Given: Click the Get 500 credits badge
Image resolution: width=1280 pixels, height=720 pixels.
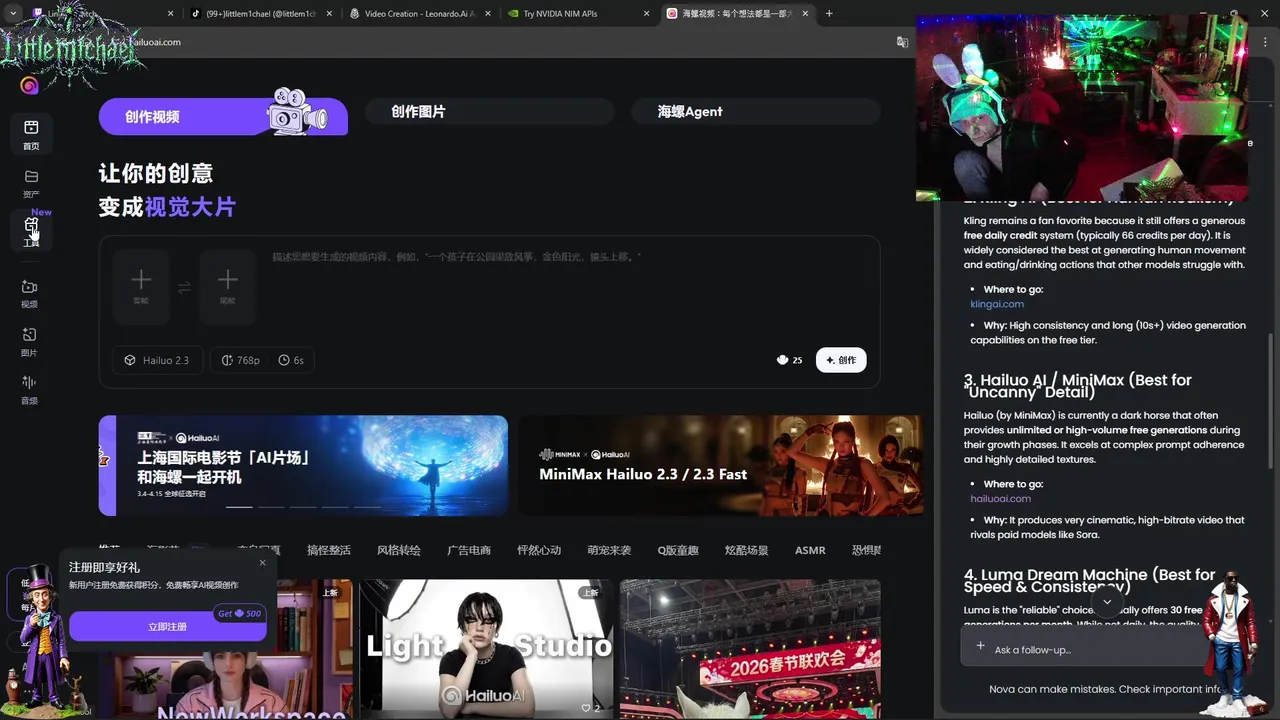Looking at the screenshot, I should 240,613.
